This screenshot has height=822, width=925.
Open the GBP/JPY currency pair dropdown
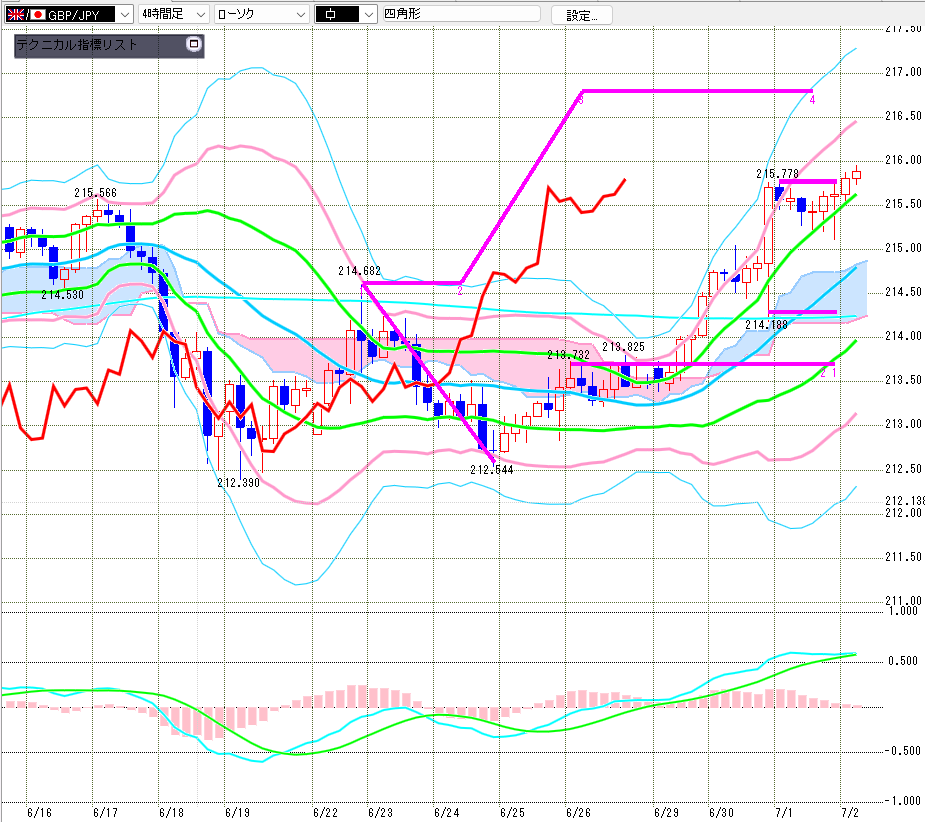[125, 14]
